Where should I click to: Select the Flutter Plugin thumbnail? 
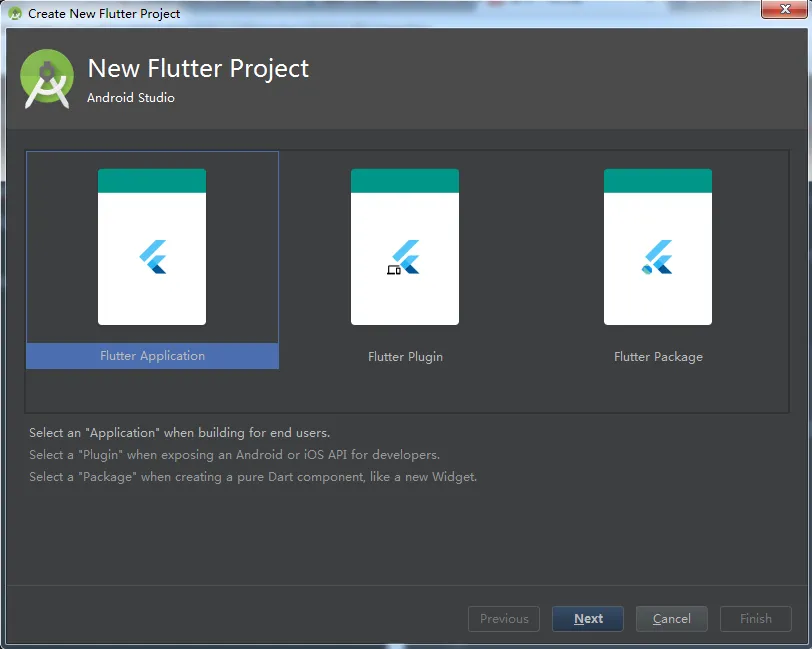pyautogui.click(x=405, y=247)
